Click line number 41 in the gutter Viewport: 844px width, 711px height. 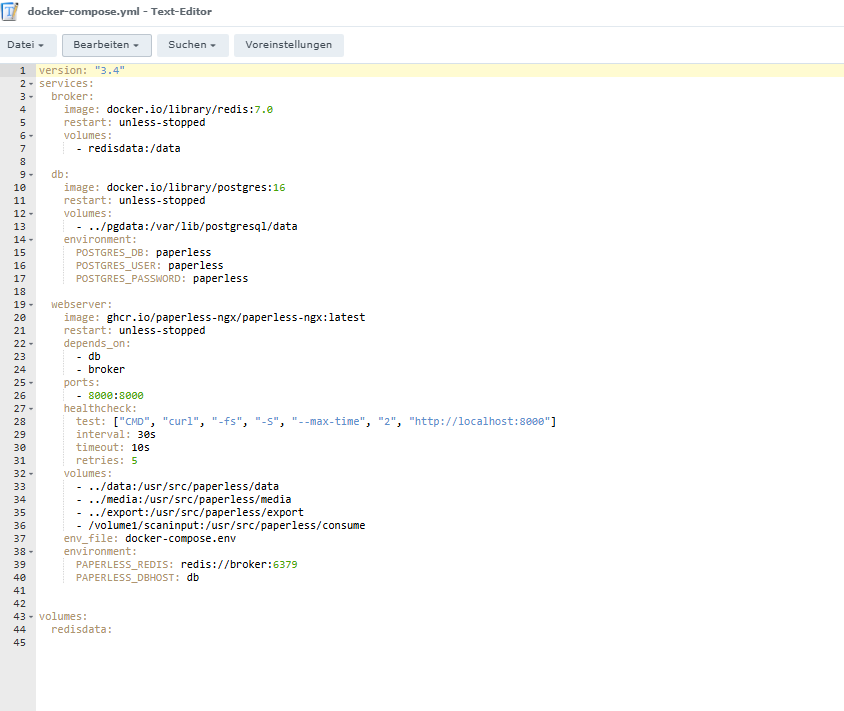pos(20,591)
